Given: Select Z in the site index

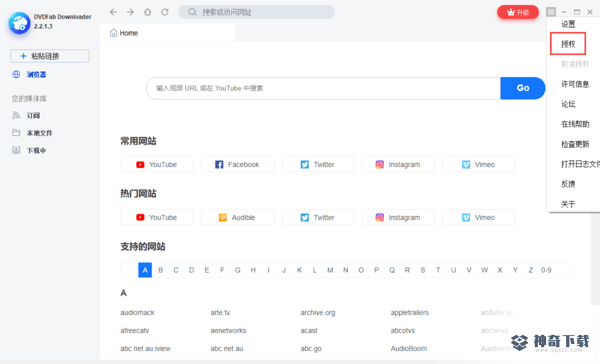Looking at the screenshot, I should tap(530, 270).
